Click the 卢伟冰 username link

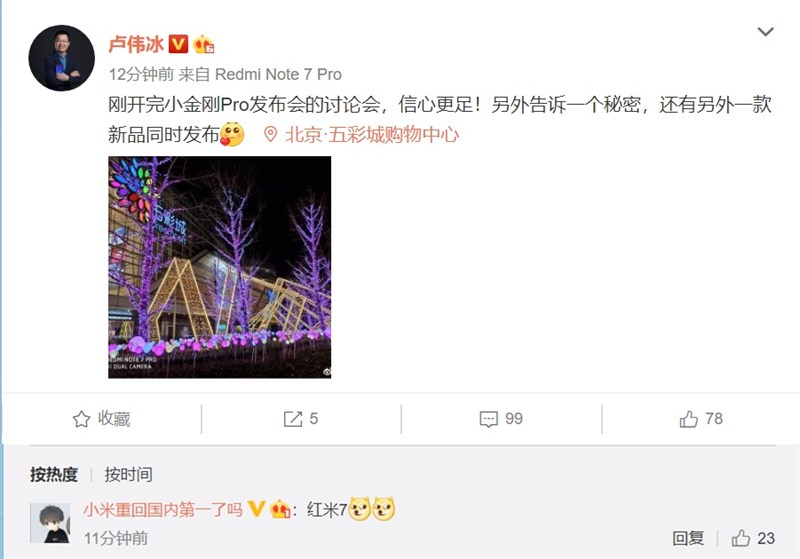coord(136,44)
